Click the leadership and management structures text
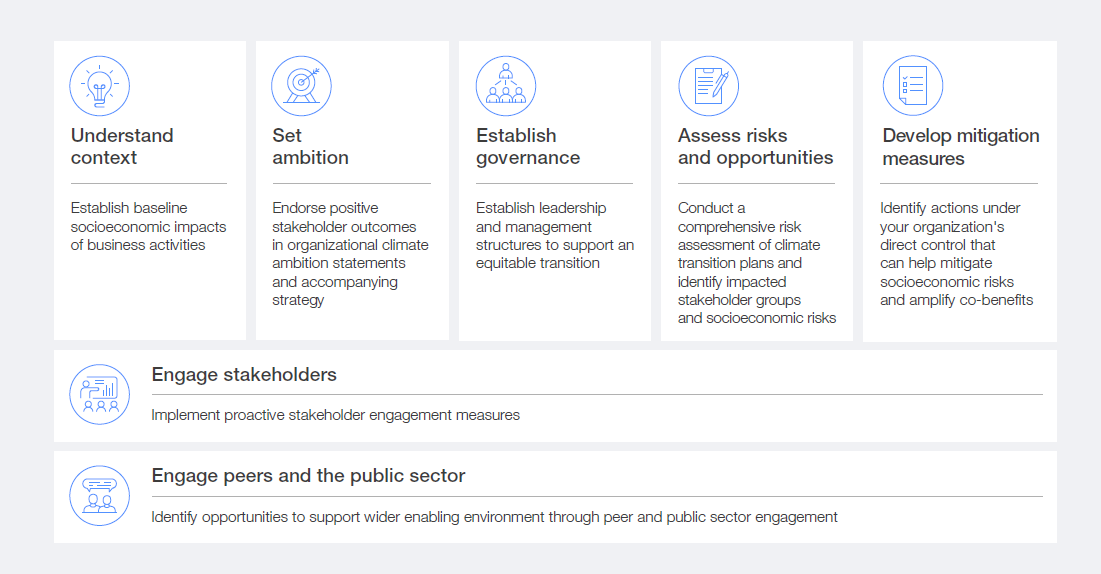Viewport: 1101px width, 574px height. pyautogui.click(x=555, y=236)
